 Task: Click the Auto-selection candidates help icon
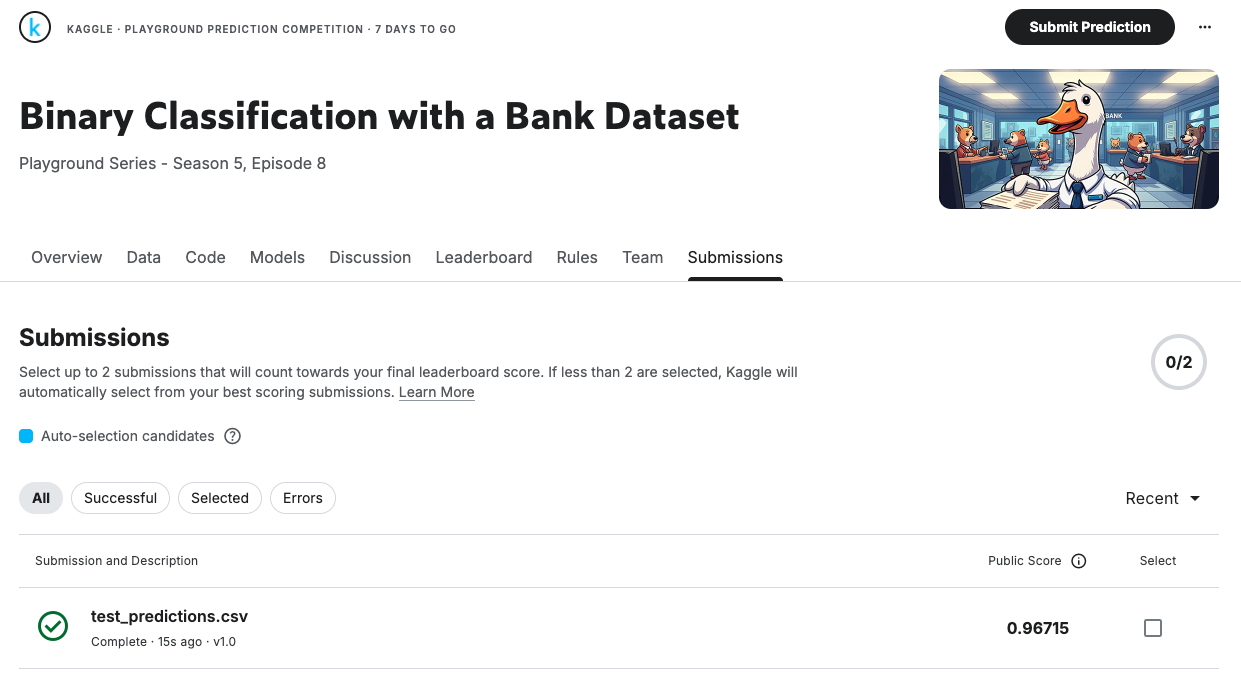tap(233, 436)
